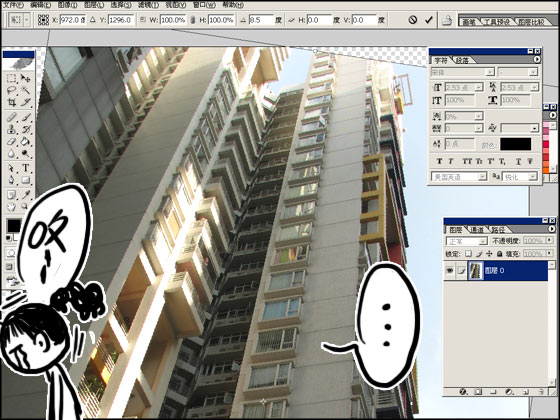Image resolution: width=560 pixels, height=420 pixels.
Task: Select the Type tool (T)
Action: 25,168
